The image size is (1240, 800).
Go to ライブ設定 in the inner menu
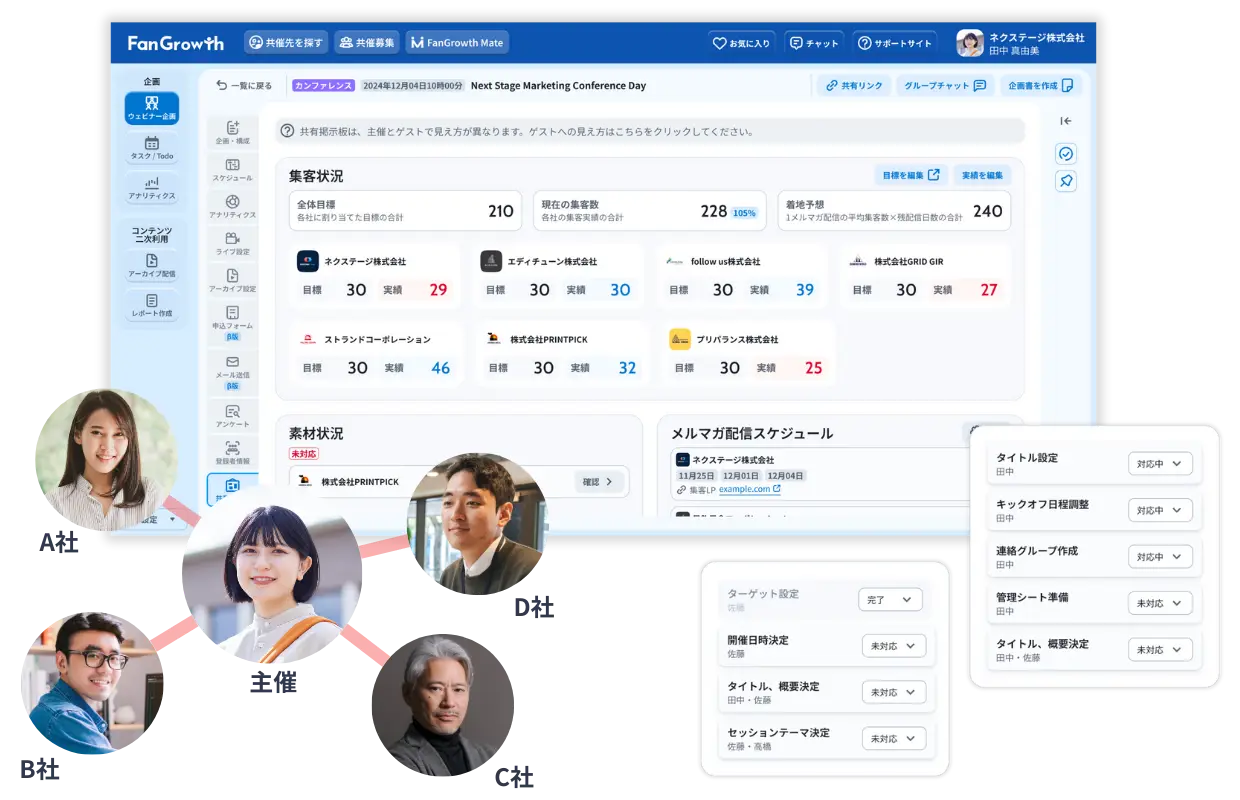point(232,244)
